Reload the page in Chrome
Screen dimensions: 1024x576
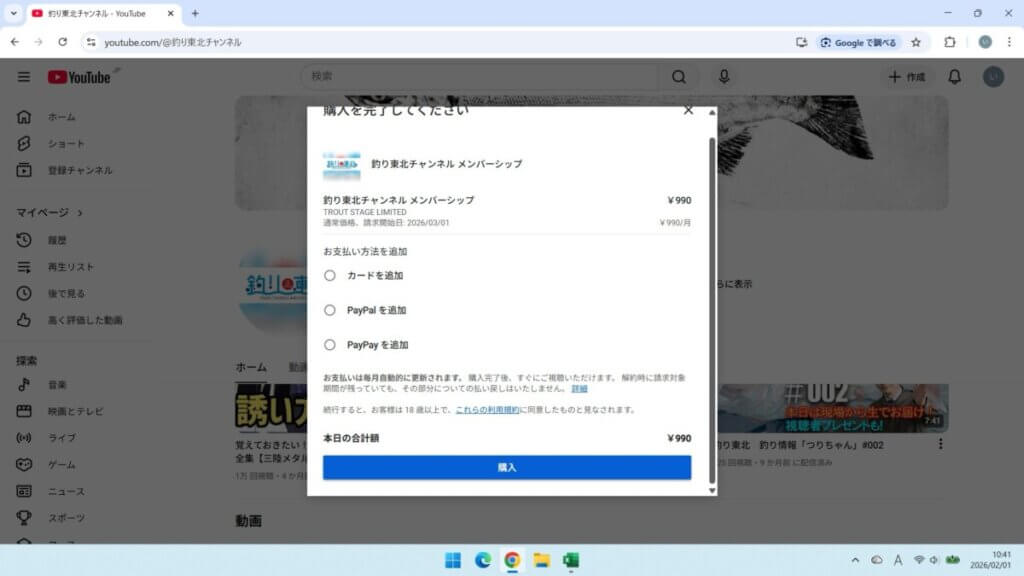coord(63,42)
